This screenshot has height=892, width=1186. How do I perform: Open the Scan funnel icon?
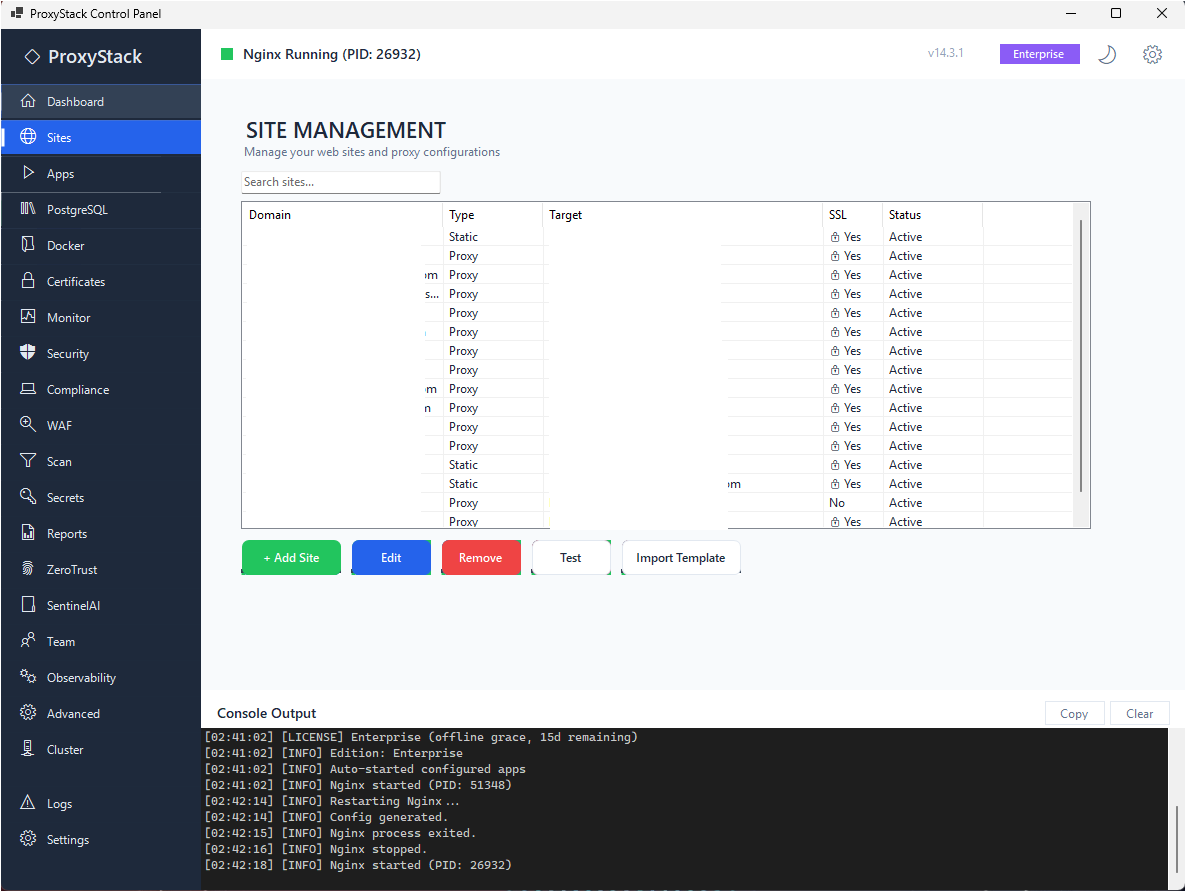coord(28,461)
